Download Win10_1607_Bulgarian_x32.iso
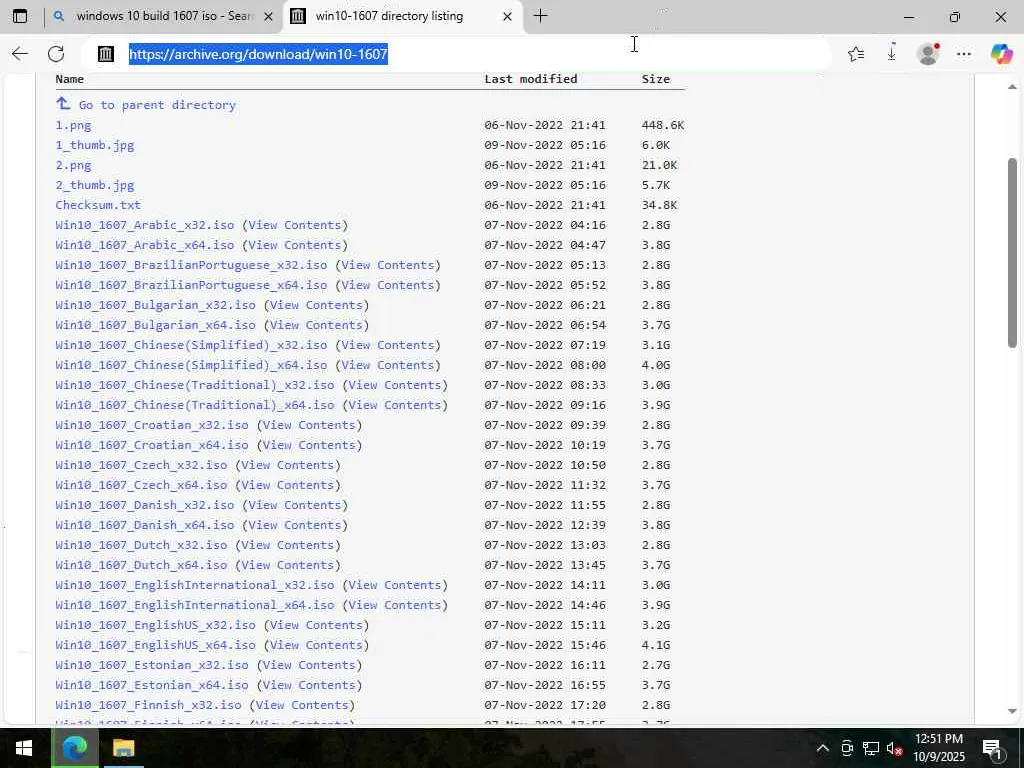Viewport: 1024px width, 768px height. (155, 305)
